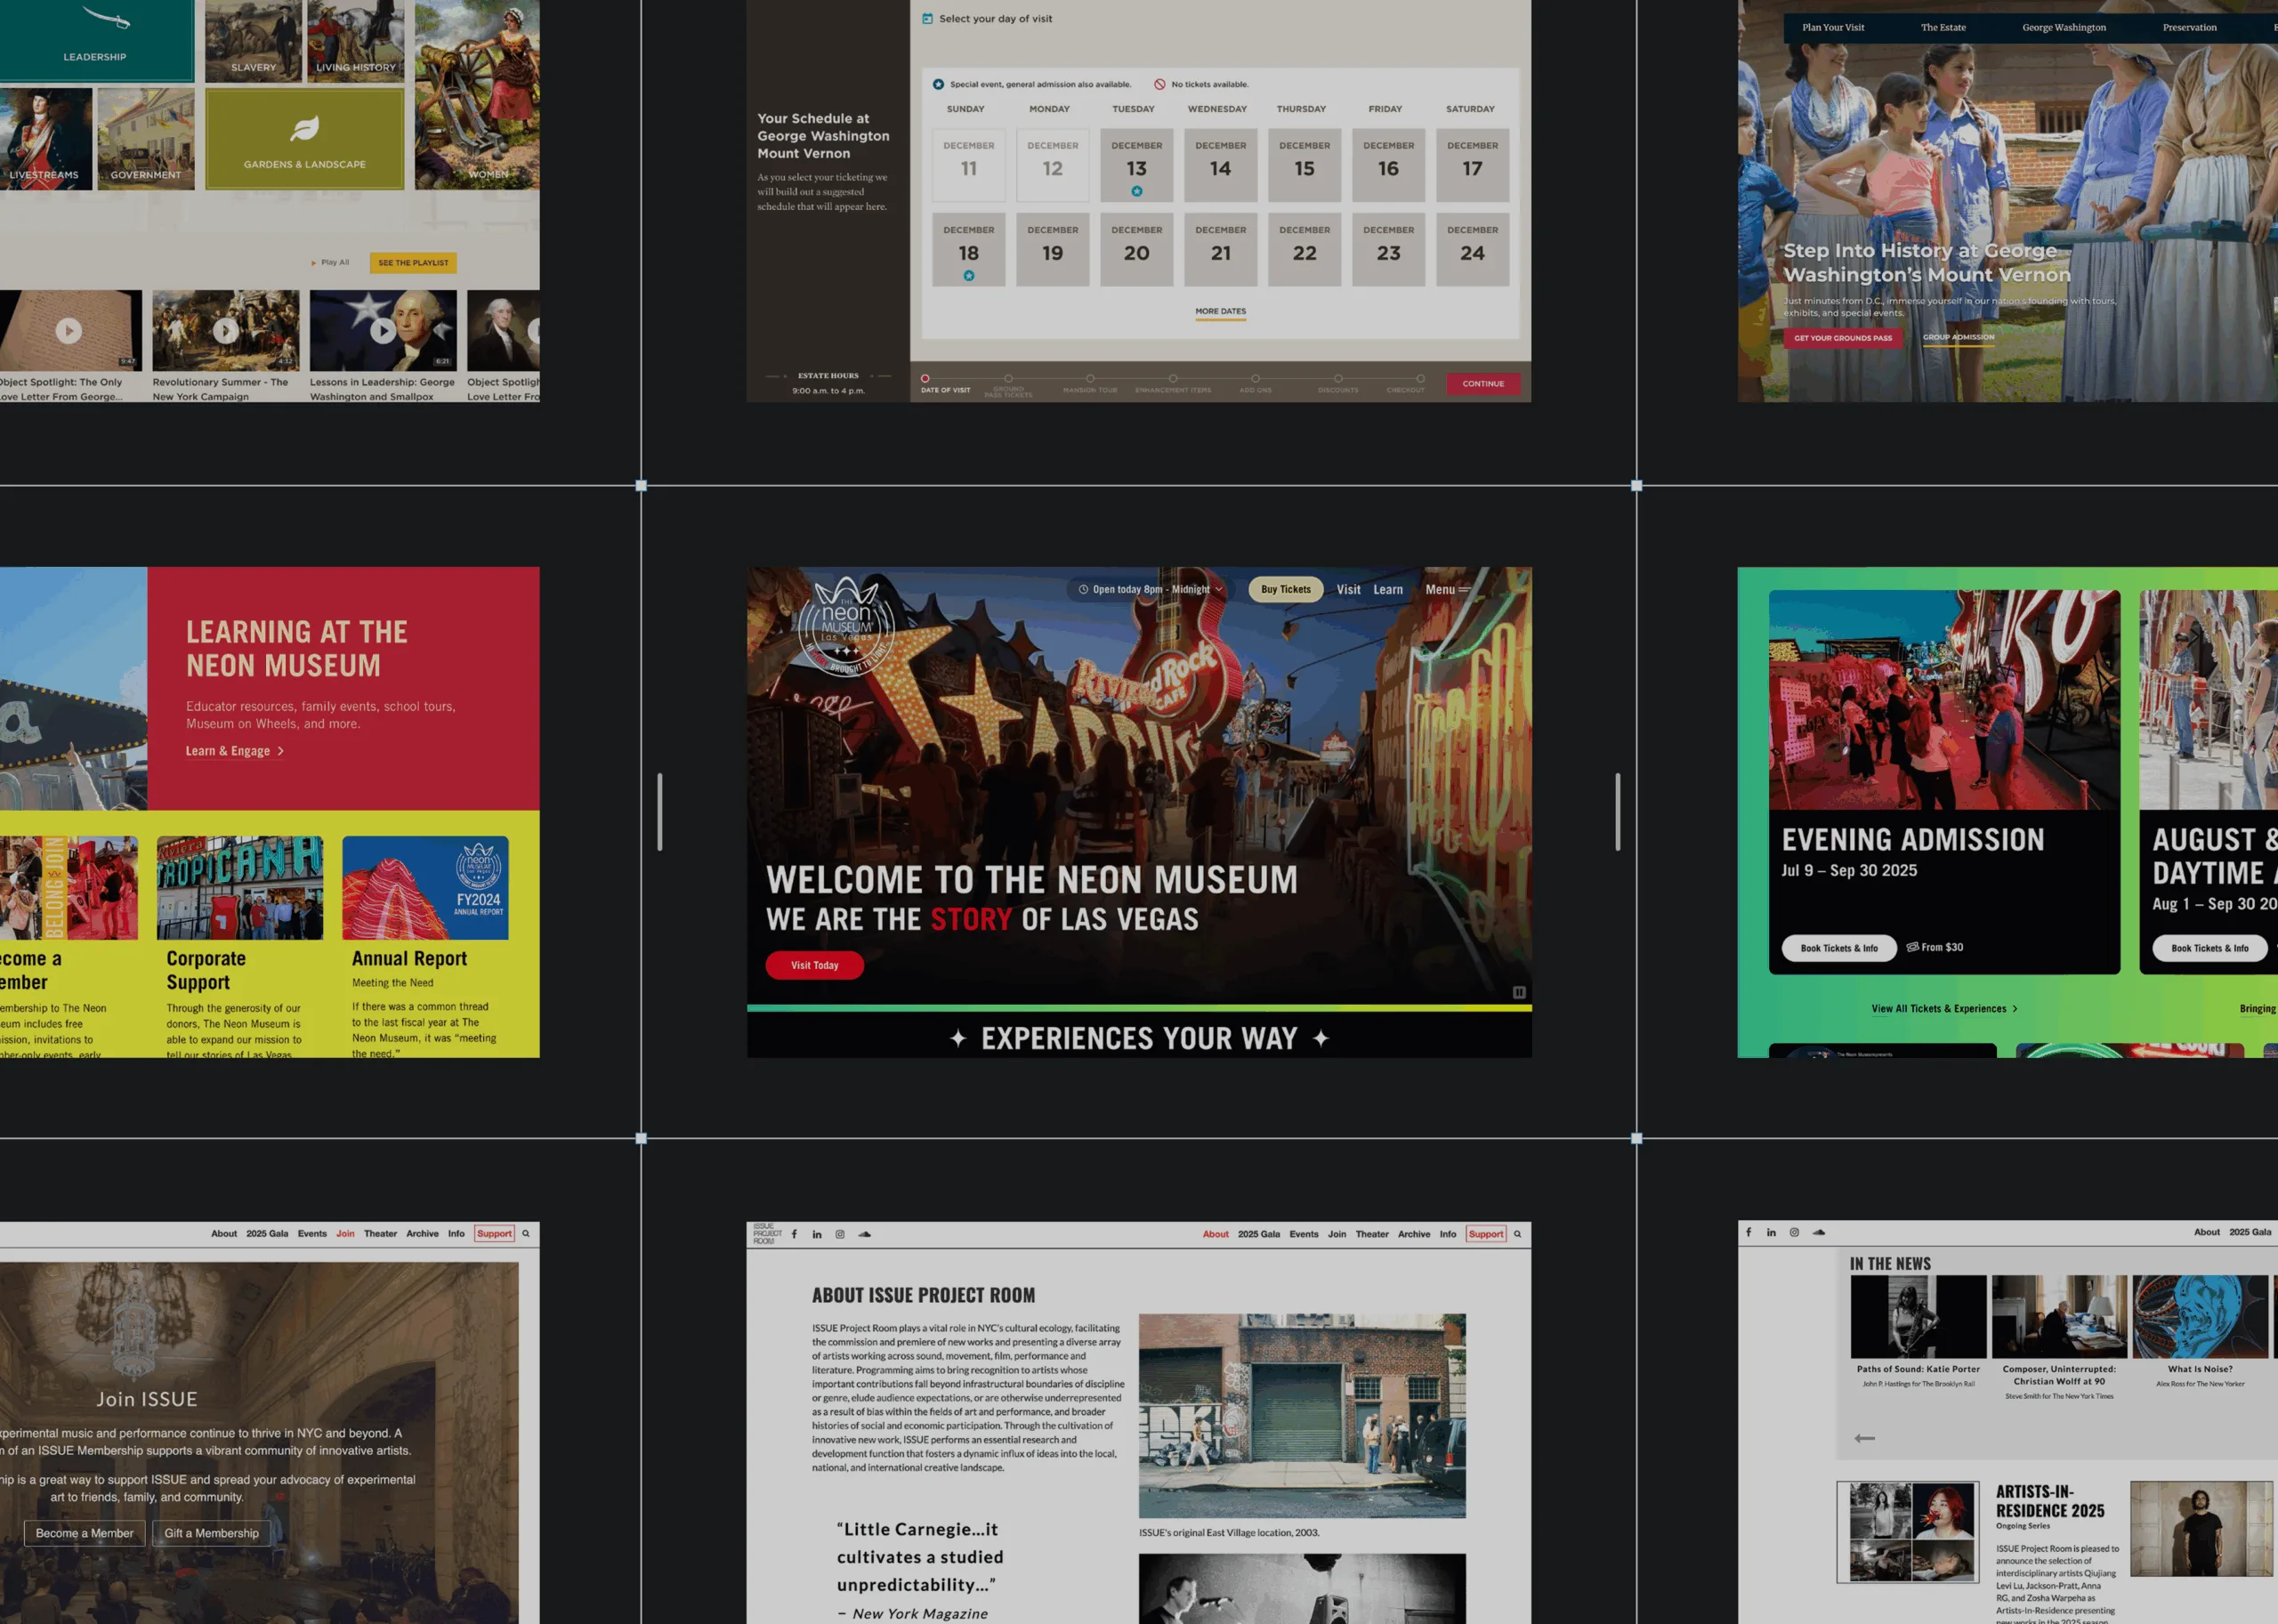Click the Group Admission link
Image resolution: width=2278 pixels, height=1624 pixels.
point(1958,337)
